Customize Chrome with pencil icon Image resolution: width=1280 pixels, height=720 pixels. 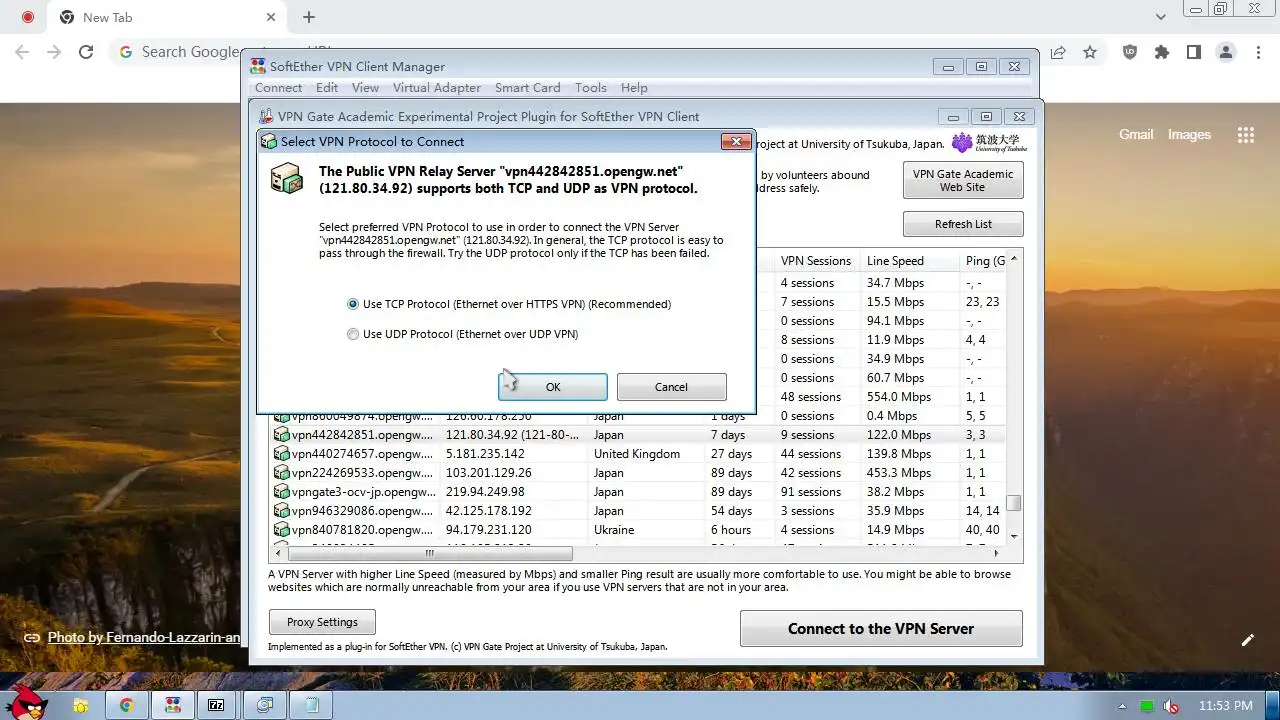point(1247,640)
